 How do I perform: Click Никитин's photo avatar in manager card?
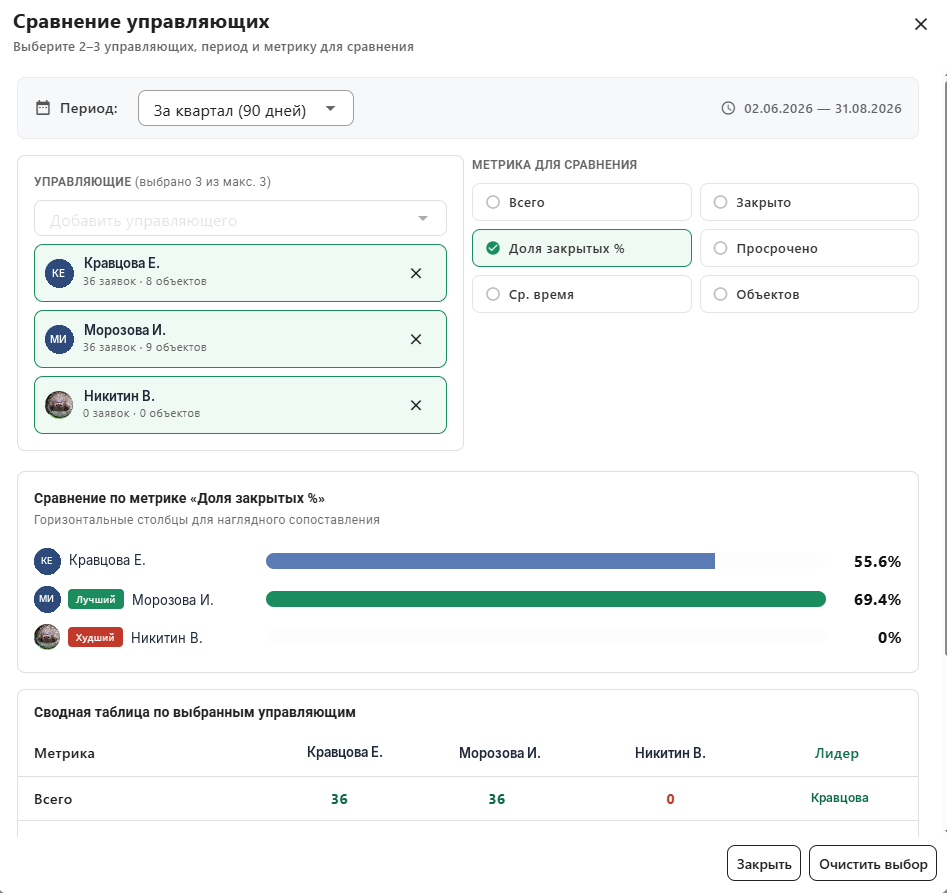(x=59, y=405)
